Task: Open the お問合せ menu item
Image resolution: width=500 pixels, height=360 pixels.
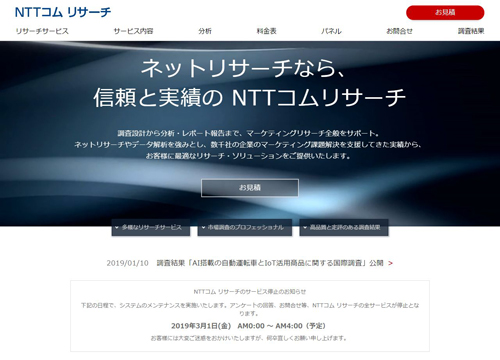Action: click(x=399, y=31)
